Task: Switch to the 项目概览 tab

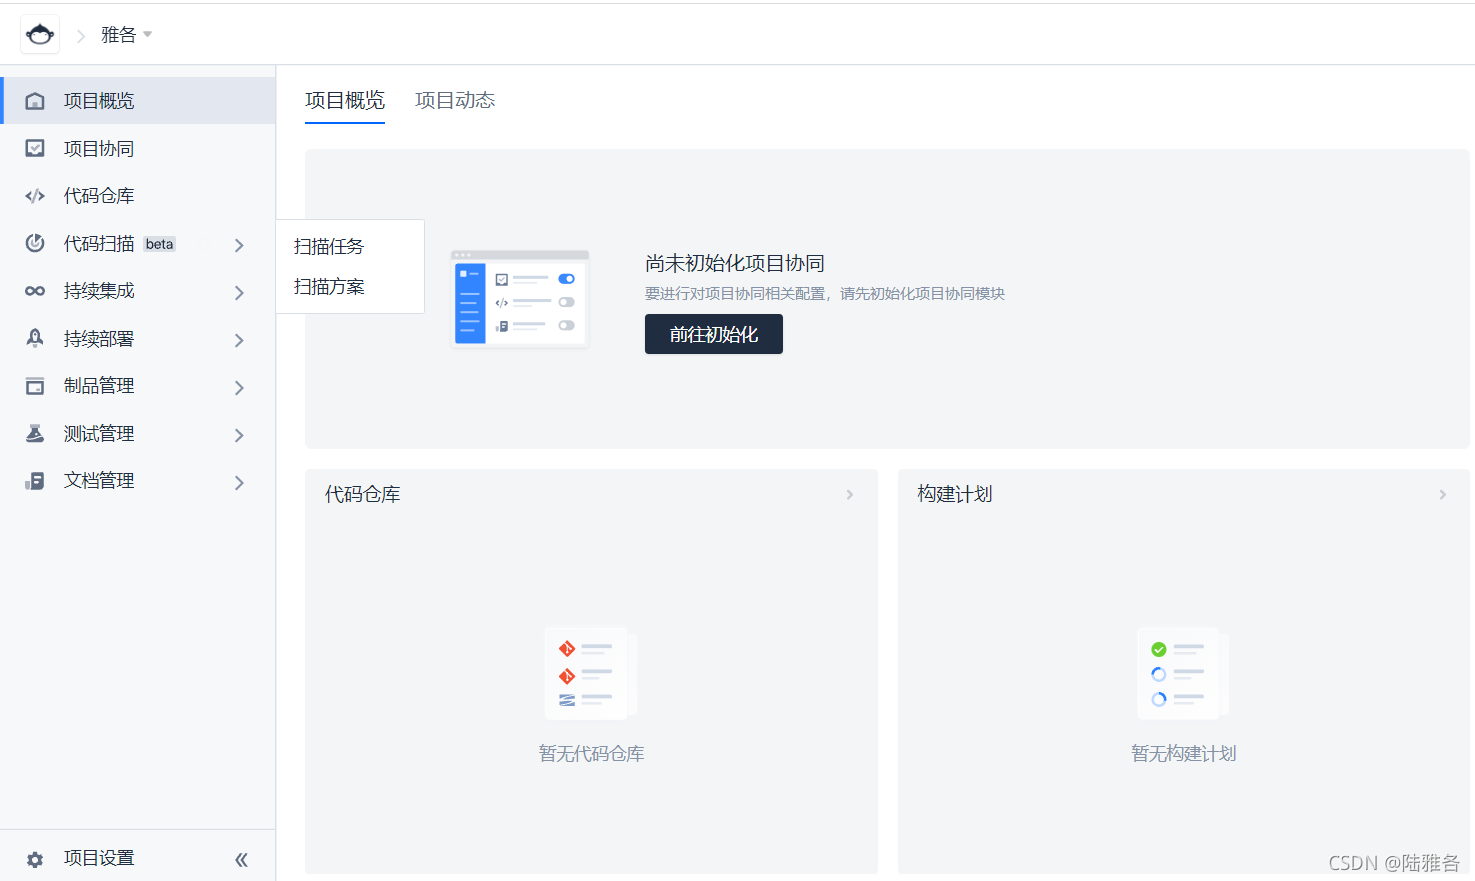Action: point(345,100)
